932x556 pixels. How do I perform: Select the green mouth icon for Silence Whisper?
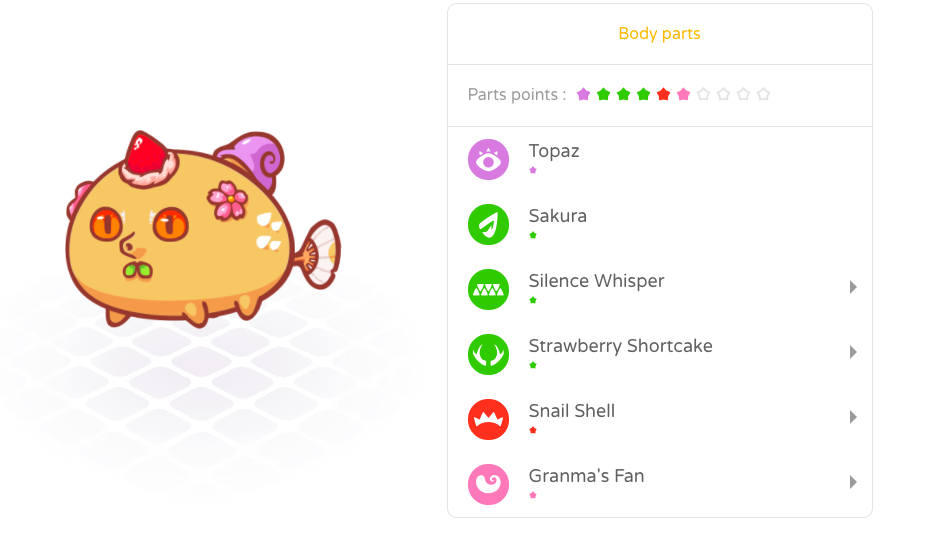[488, 290]
